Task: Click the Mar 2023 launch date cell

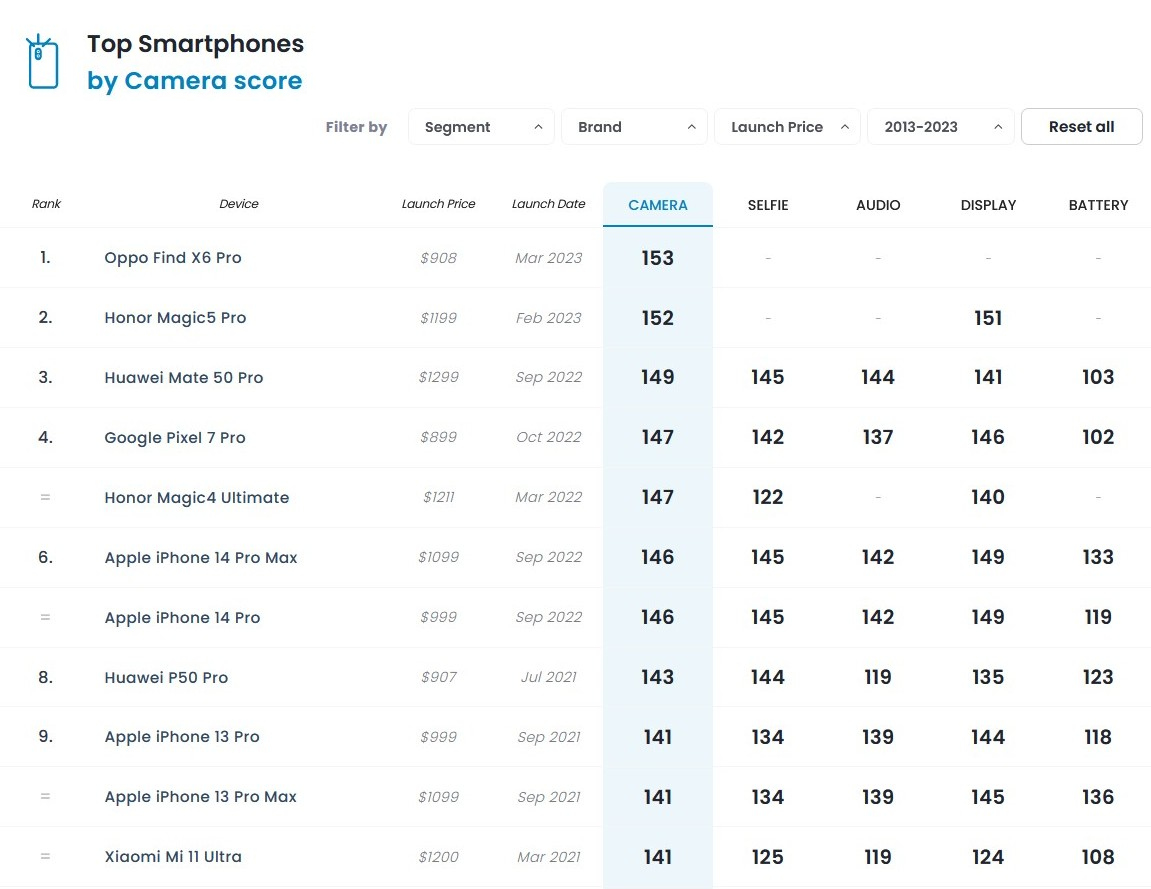Action: coord(548,258)
